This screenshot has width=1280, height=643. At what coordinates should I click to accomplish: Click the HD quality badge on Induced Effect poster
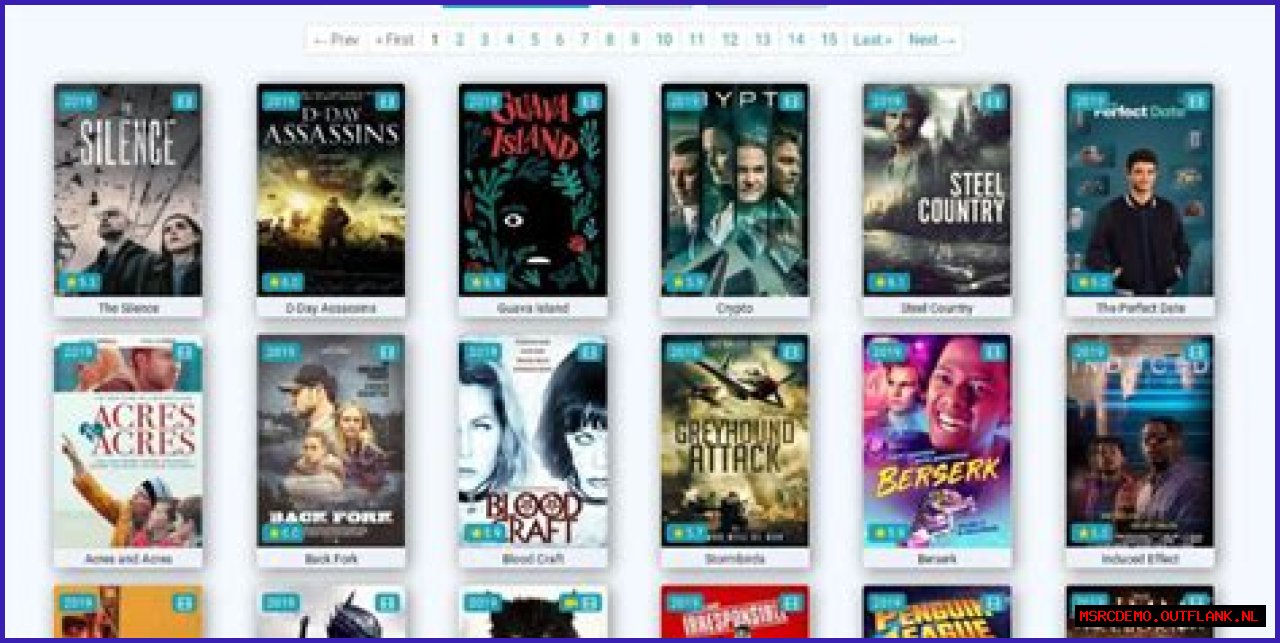1196,352
